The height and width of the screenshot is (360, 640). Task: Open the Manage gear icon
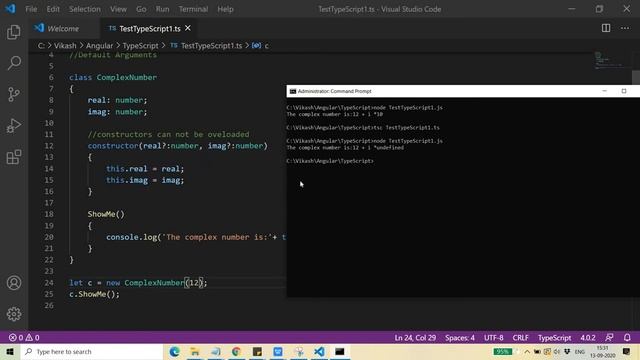(14, 314)
